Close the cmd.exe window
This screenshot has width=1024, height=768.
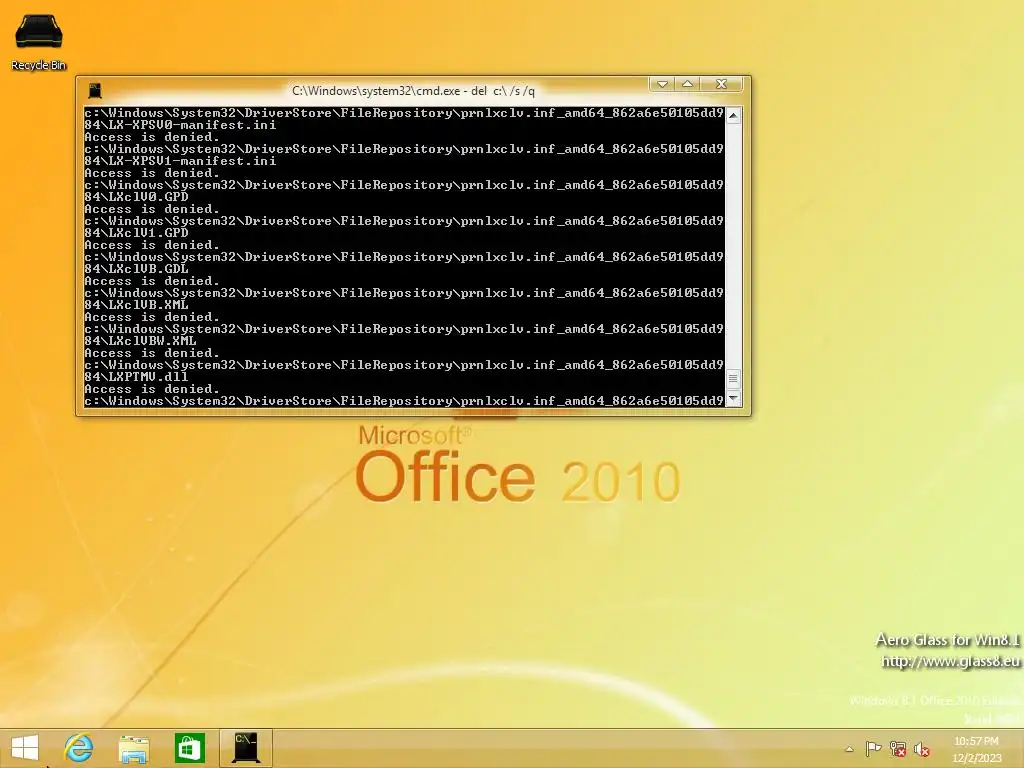(722, 84)
